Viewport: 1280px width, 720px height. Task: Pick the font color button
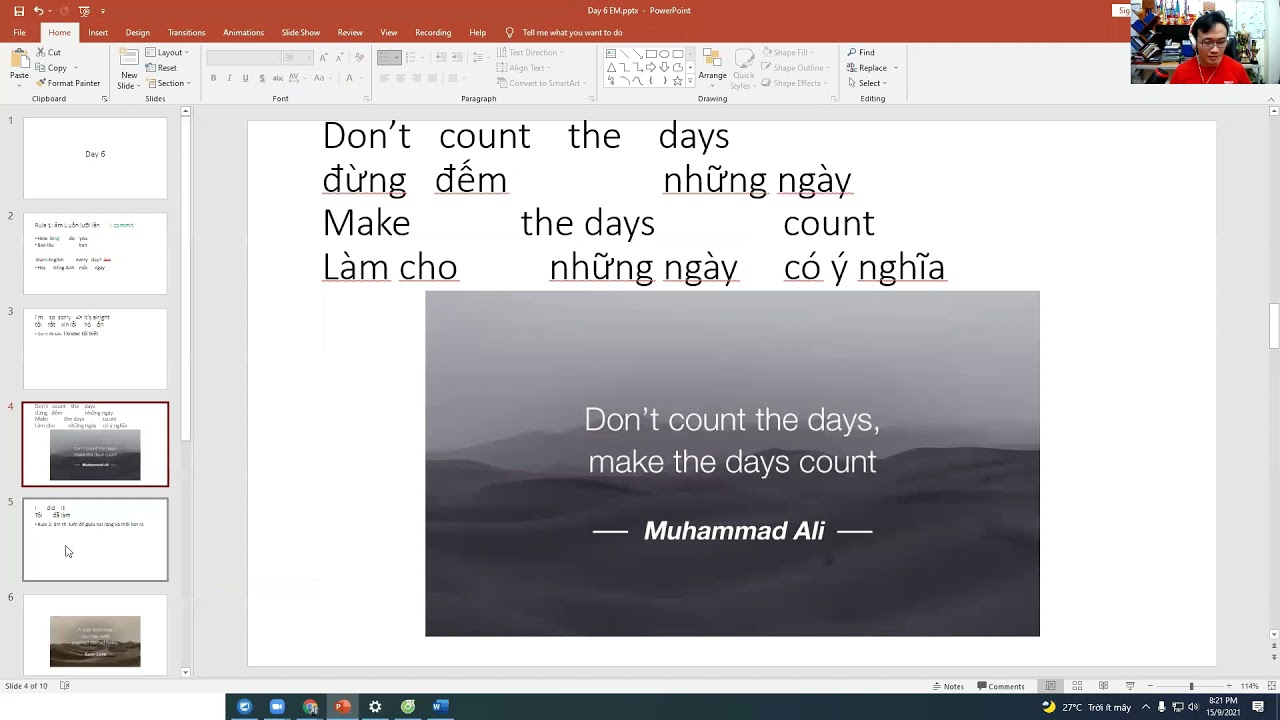pos(348,78)
